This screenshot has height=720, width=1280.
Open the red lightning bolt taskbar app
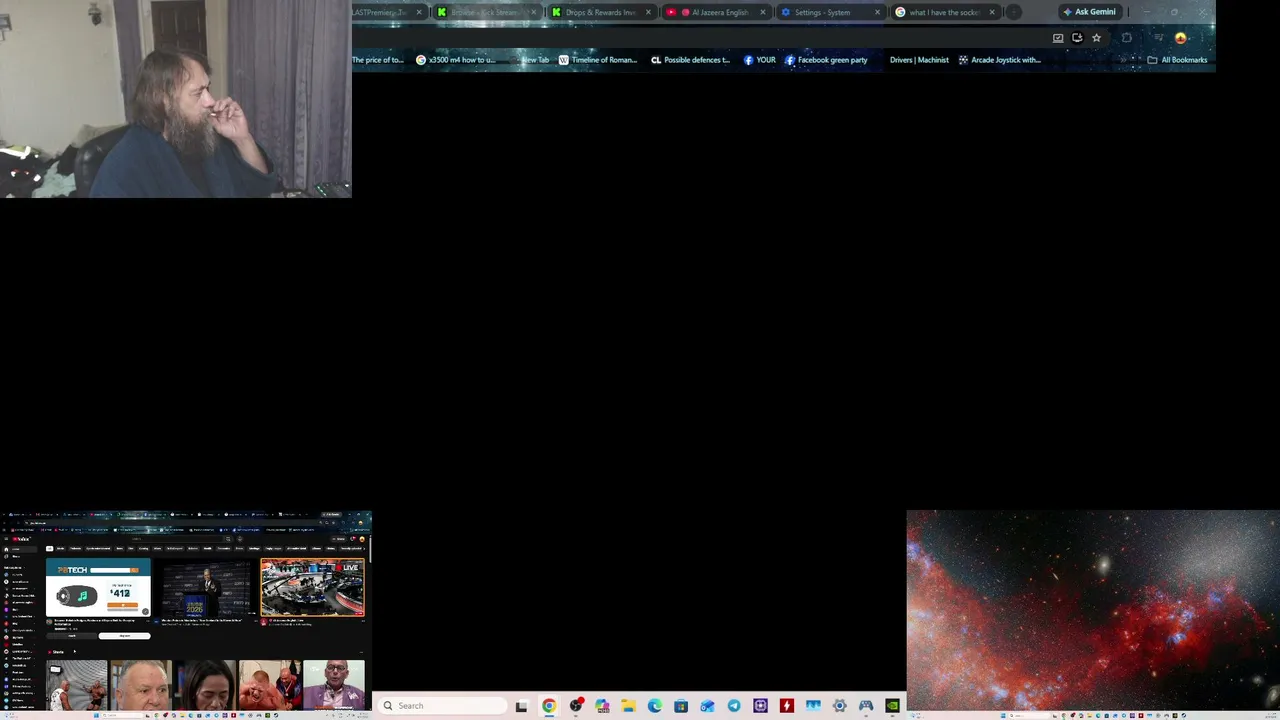787,706
